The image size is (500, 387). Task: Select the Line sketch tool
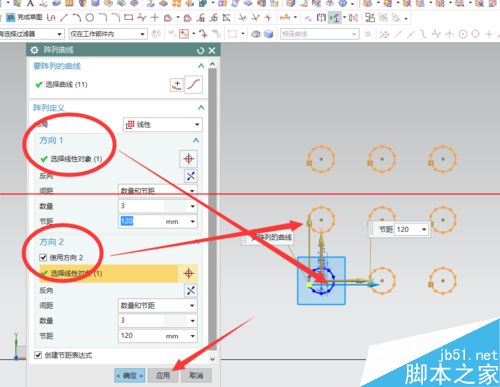pos(64,17)
